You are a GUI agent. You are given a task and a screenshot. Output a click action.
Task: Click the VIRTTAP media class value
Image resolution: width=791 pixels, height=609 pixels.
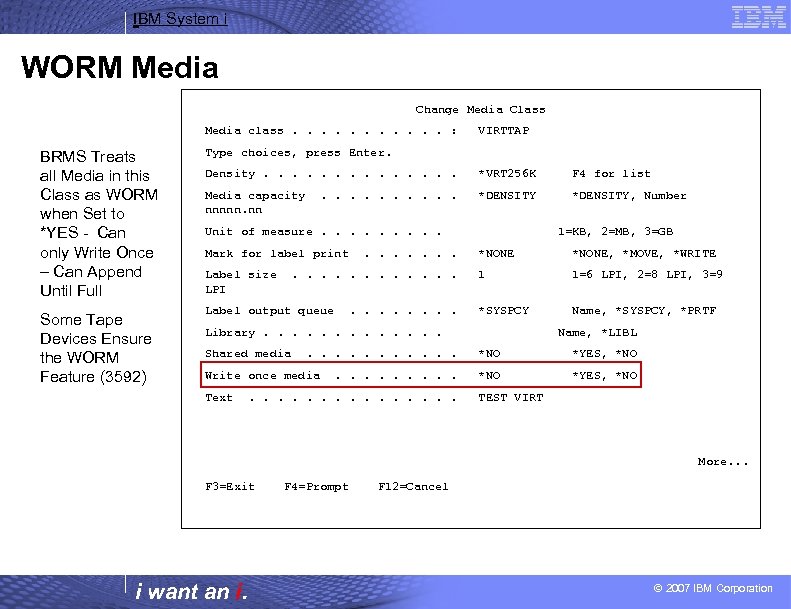click(503, 131)
